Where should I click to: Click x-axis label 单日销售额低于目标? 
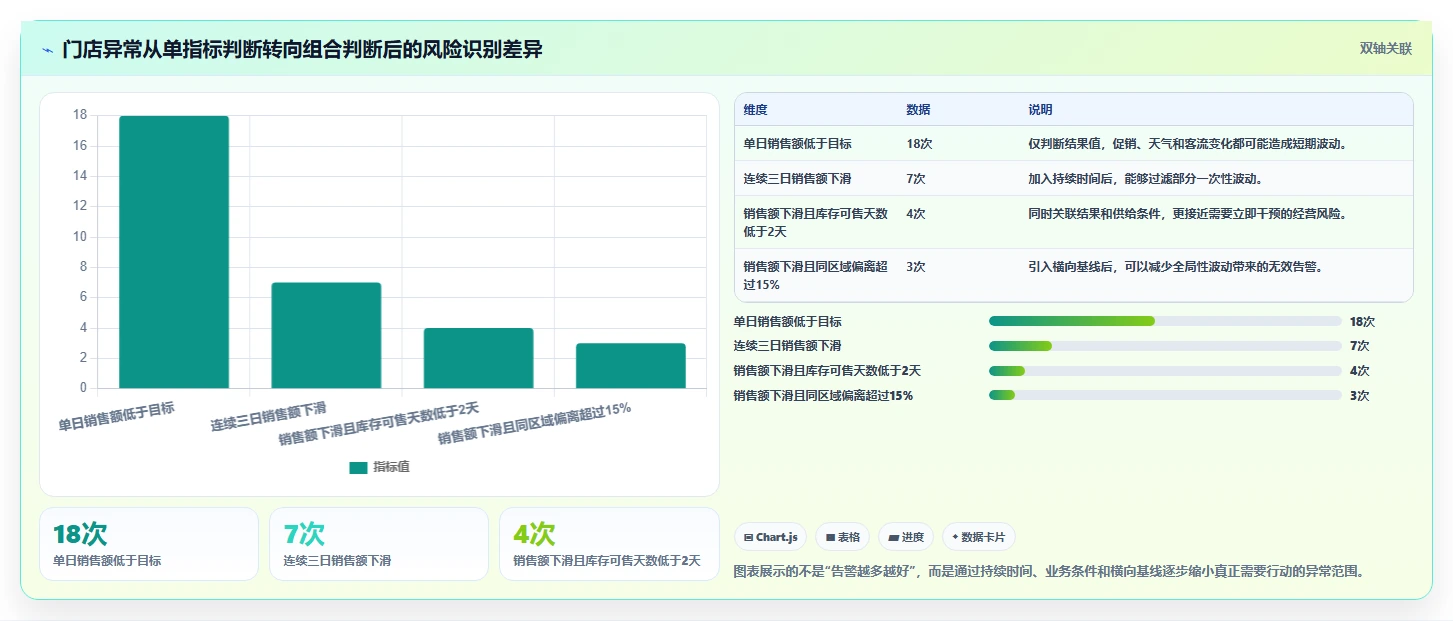tap(116, 416)
